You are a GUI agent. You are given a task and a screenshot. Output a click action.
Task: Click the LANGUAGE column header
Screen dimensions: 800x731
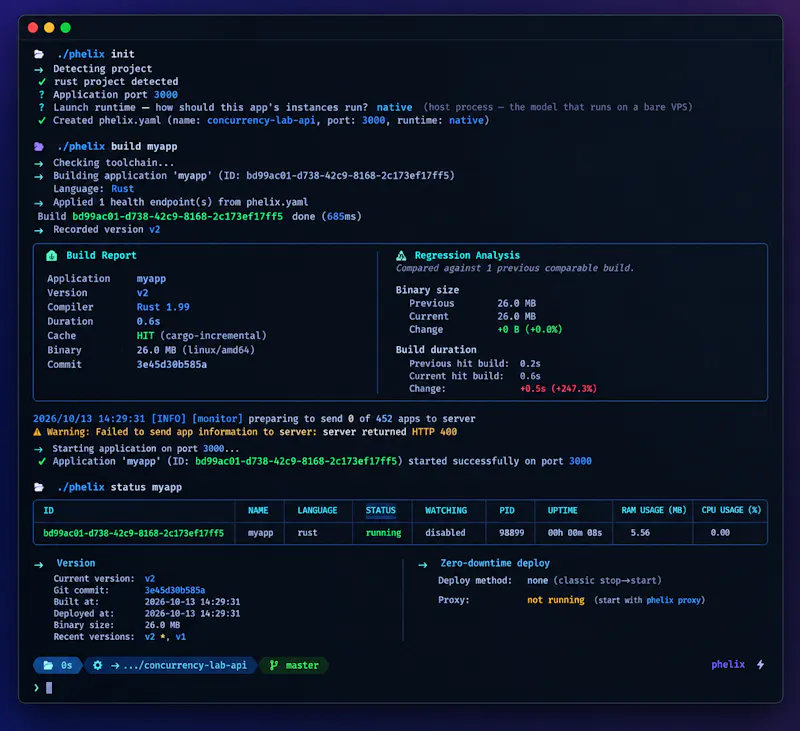pyautogui.click(x=317, y=510)
